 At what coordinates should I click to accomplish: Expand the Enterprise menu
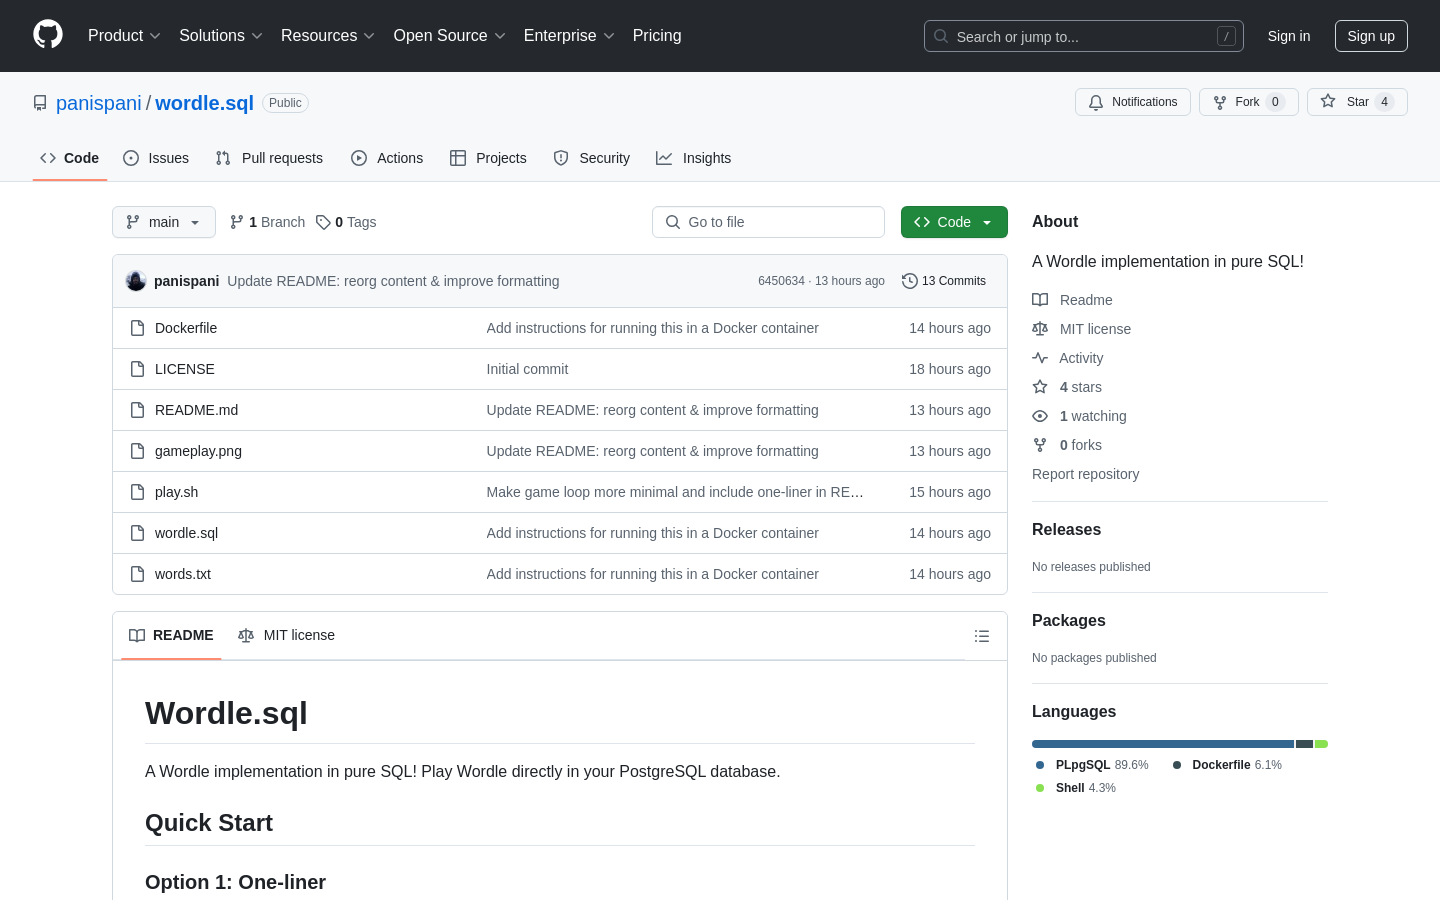[569, 36]
